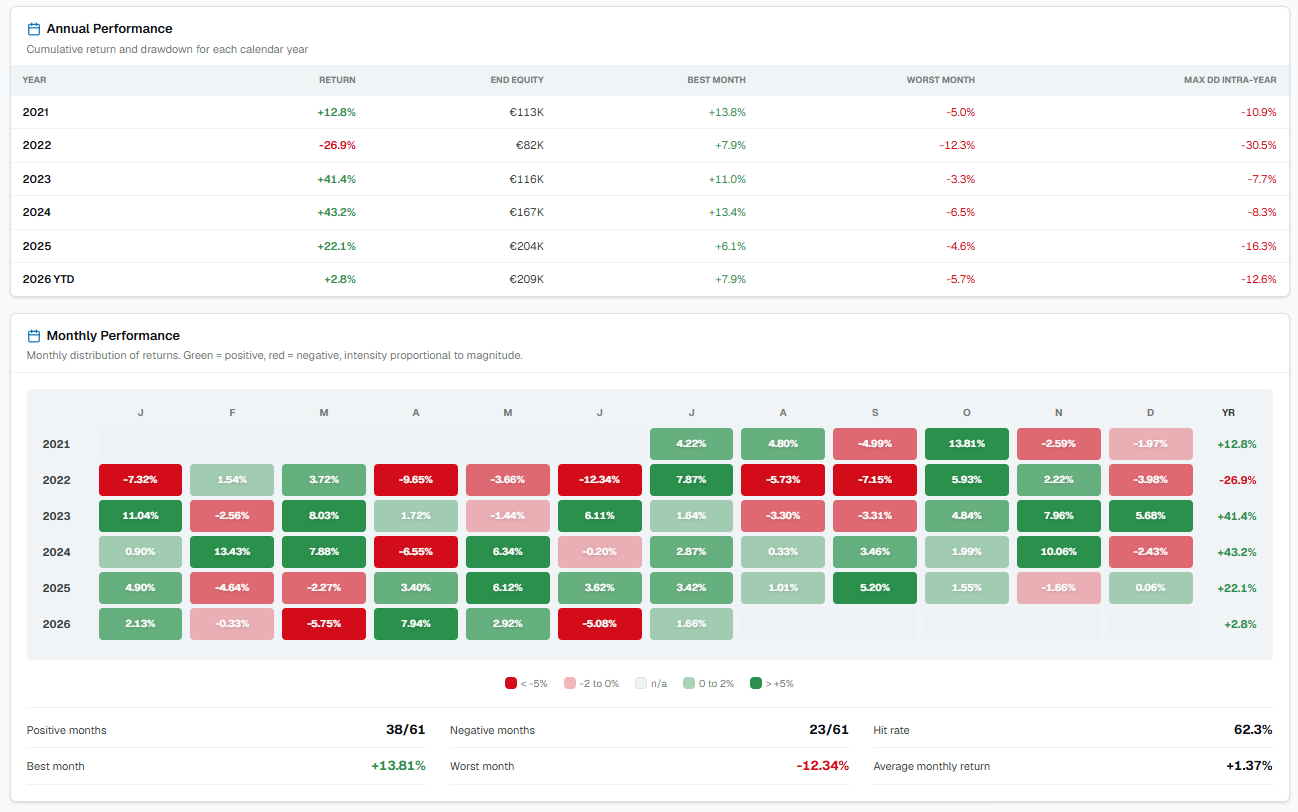Image resolution: width=1298 pixels, height=812 pixels.
Task: Click the September 2025 cell 5.20%
Action: (x=875, y=588)
